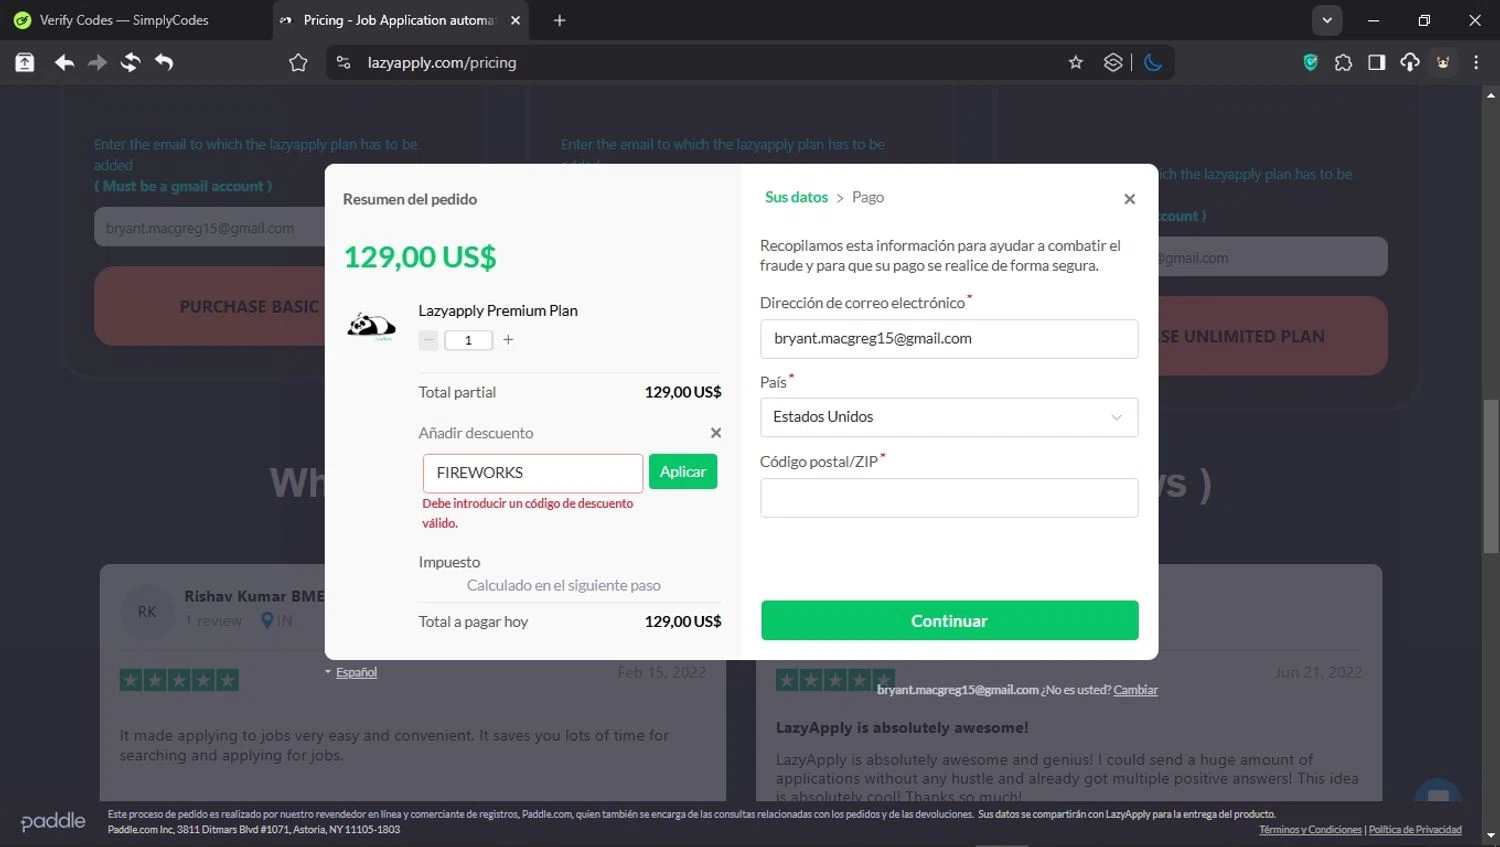The width and height of the screenshot is (1500, 847).
Task: Click the PURCHASE BASIC button behind the dialog
Action: [209, 306]
